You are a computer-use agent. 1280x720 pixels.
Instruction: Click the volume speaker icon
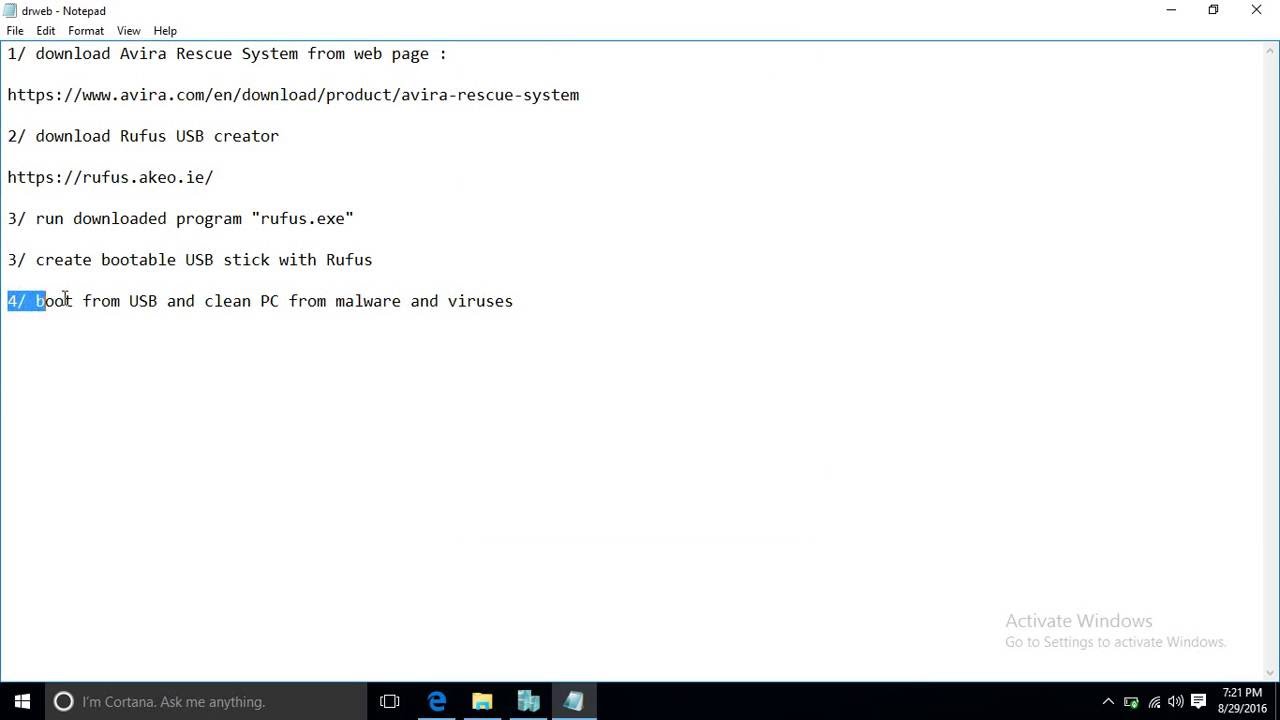click(1176, 702)
